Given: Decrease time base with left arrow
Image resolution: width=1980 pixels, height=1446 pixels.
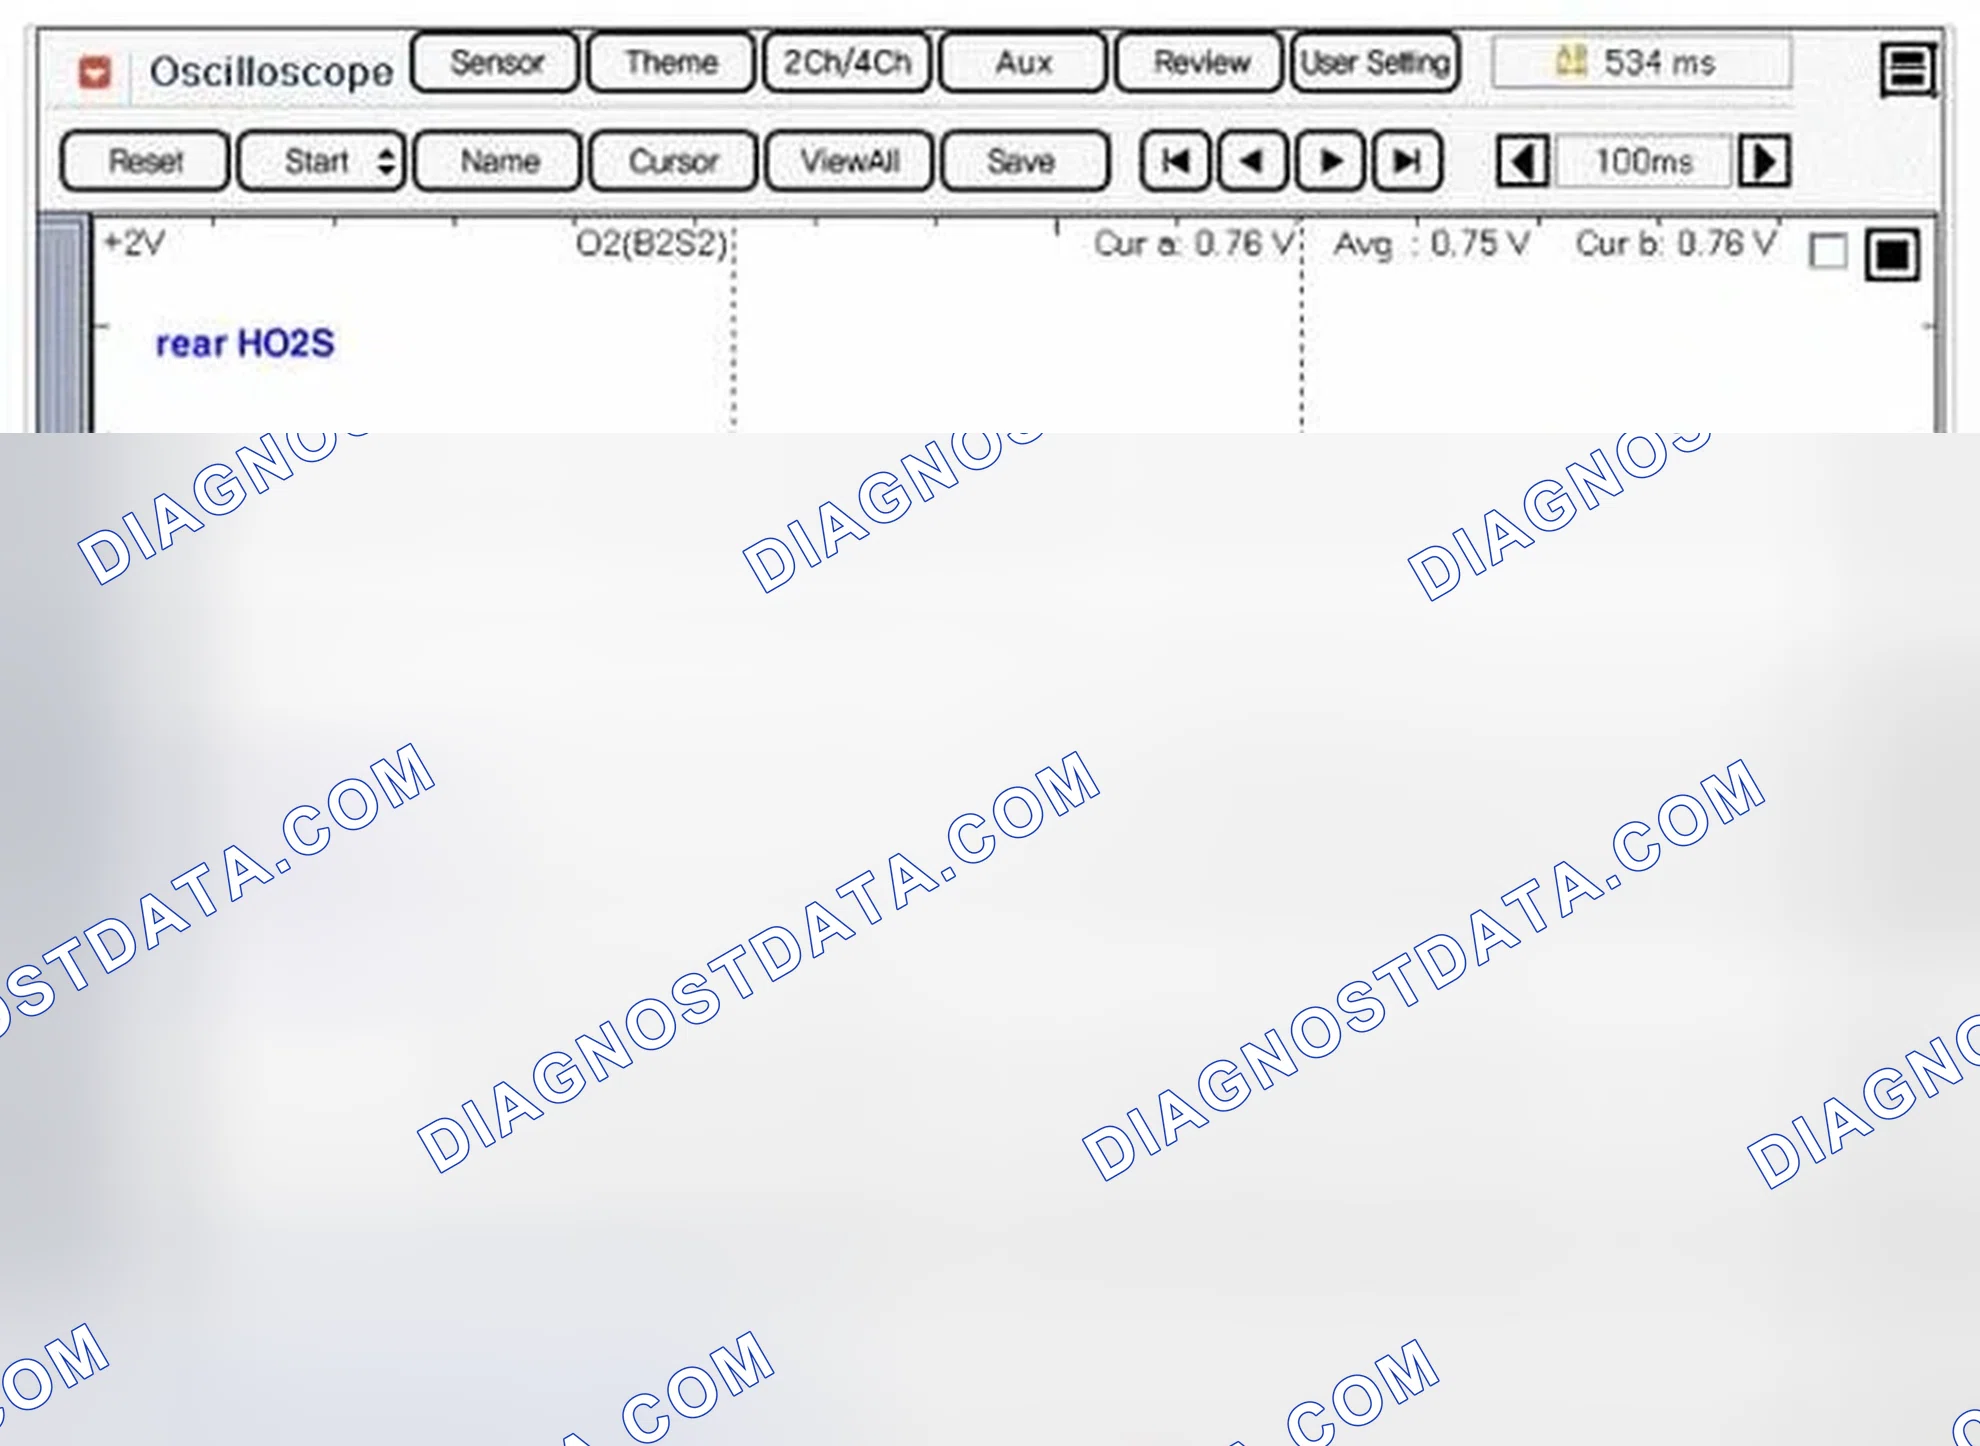Looking at the screenshot, I should 1522,161.
